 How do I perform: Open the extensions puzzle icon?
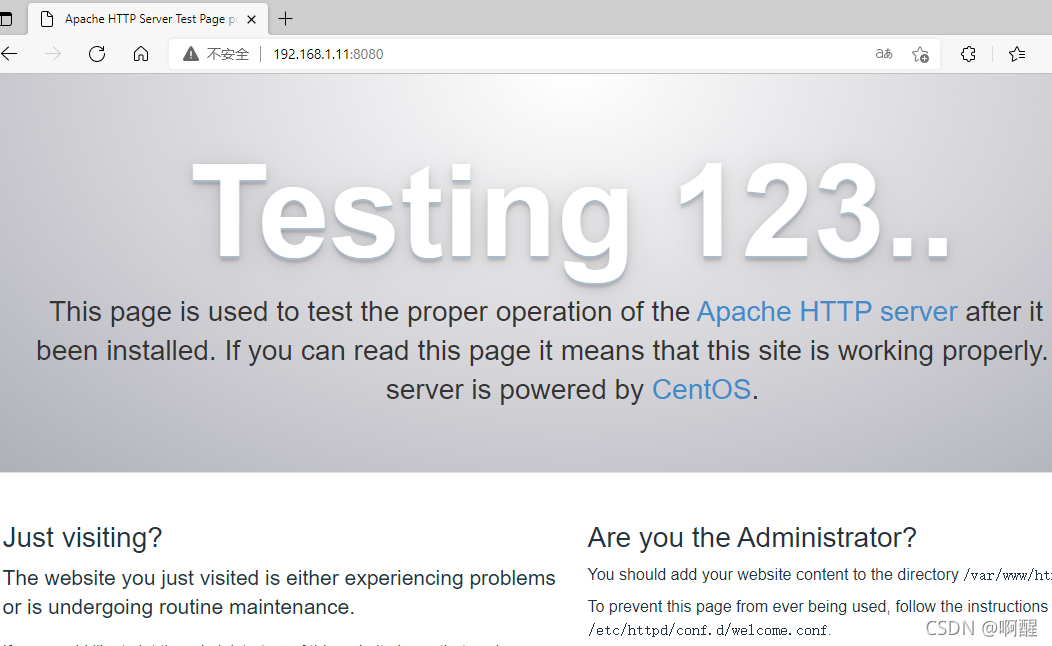[x=968, y=54]
